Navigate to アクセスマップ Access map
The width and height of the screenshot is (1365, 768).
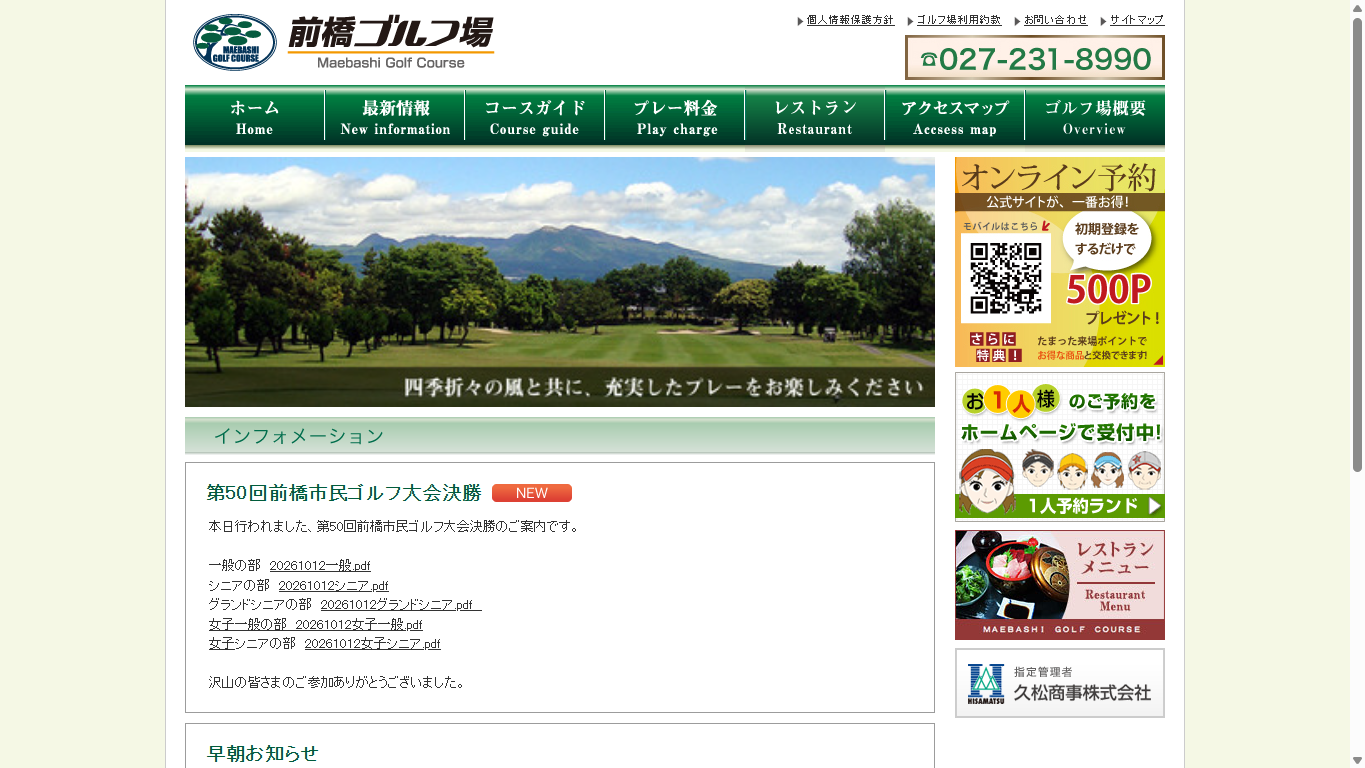(x=955, y=116)
